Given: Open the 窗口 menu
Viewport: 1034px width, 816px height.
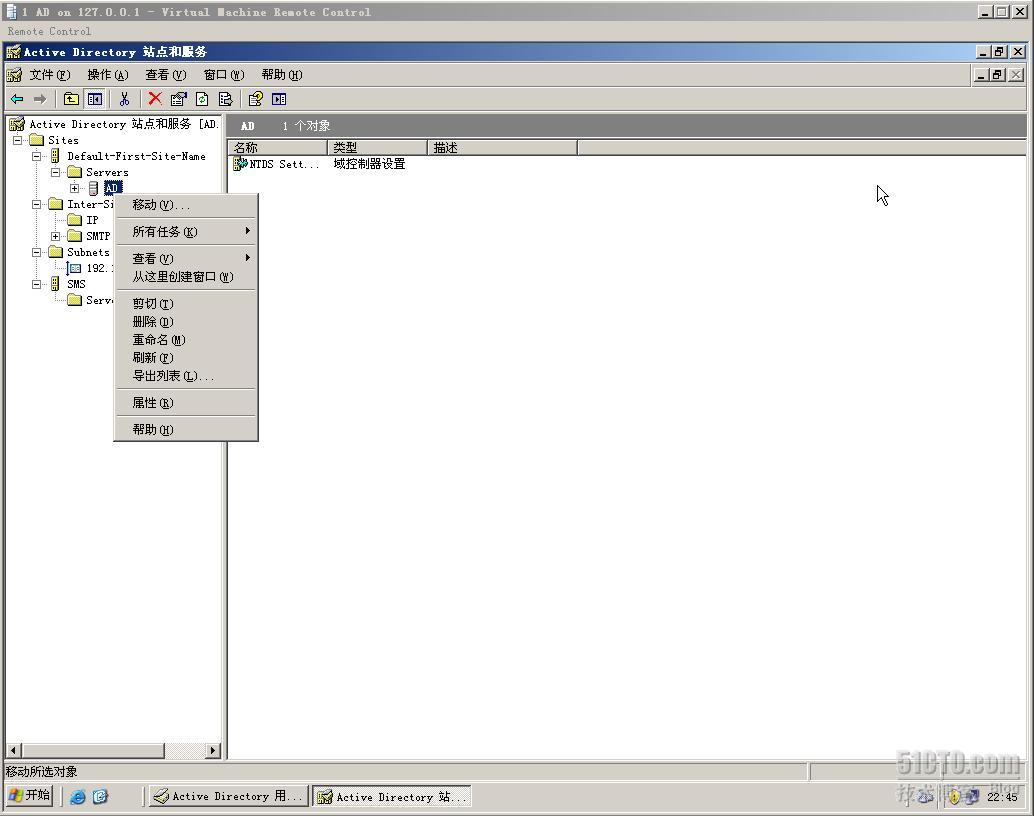Looking at the screenshot, I should click(x=224, y=75).
